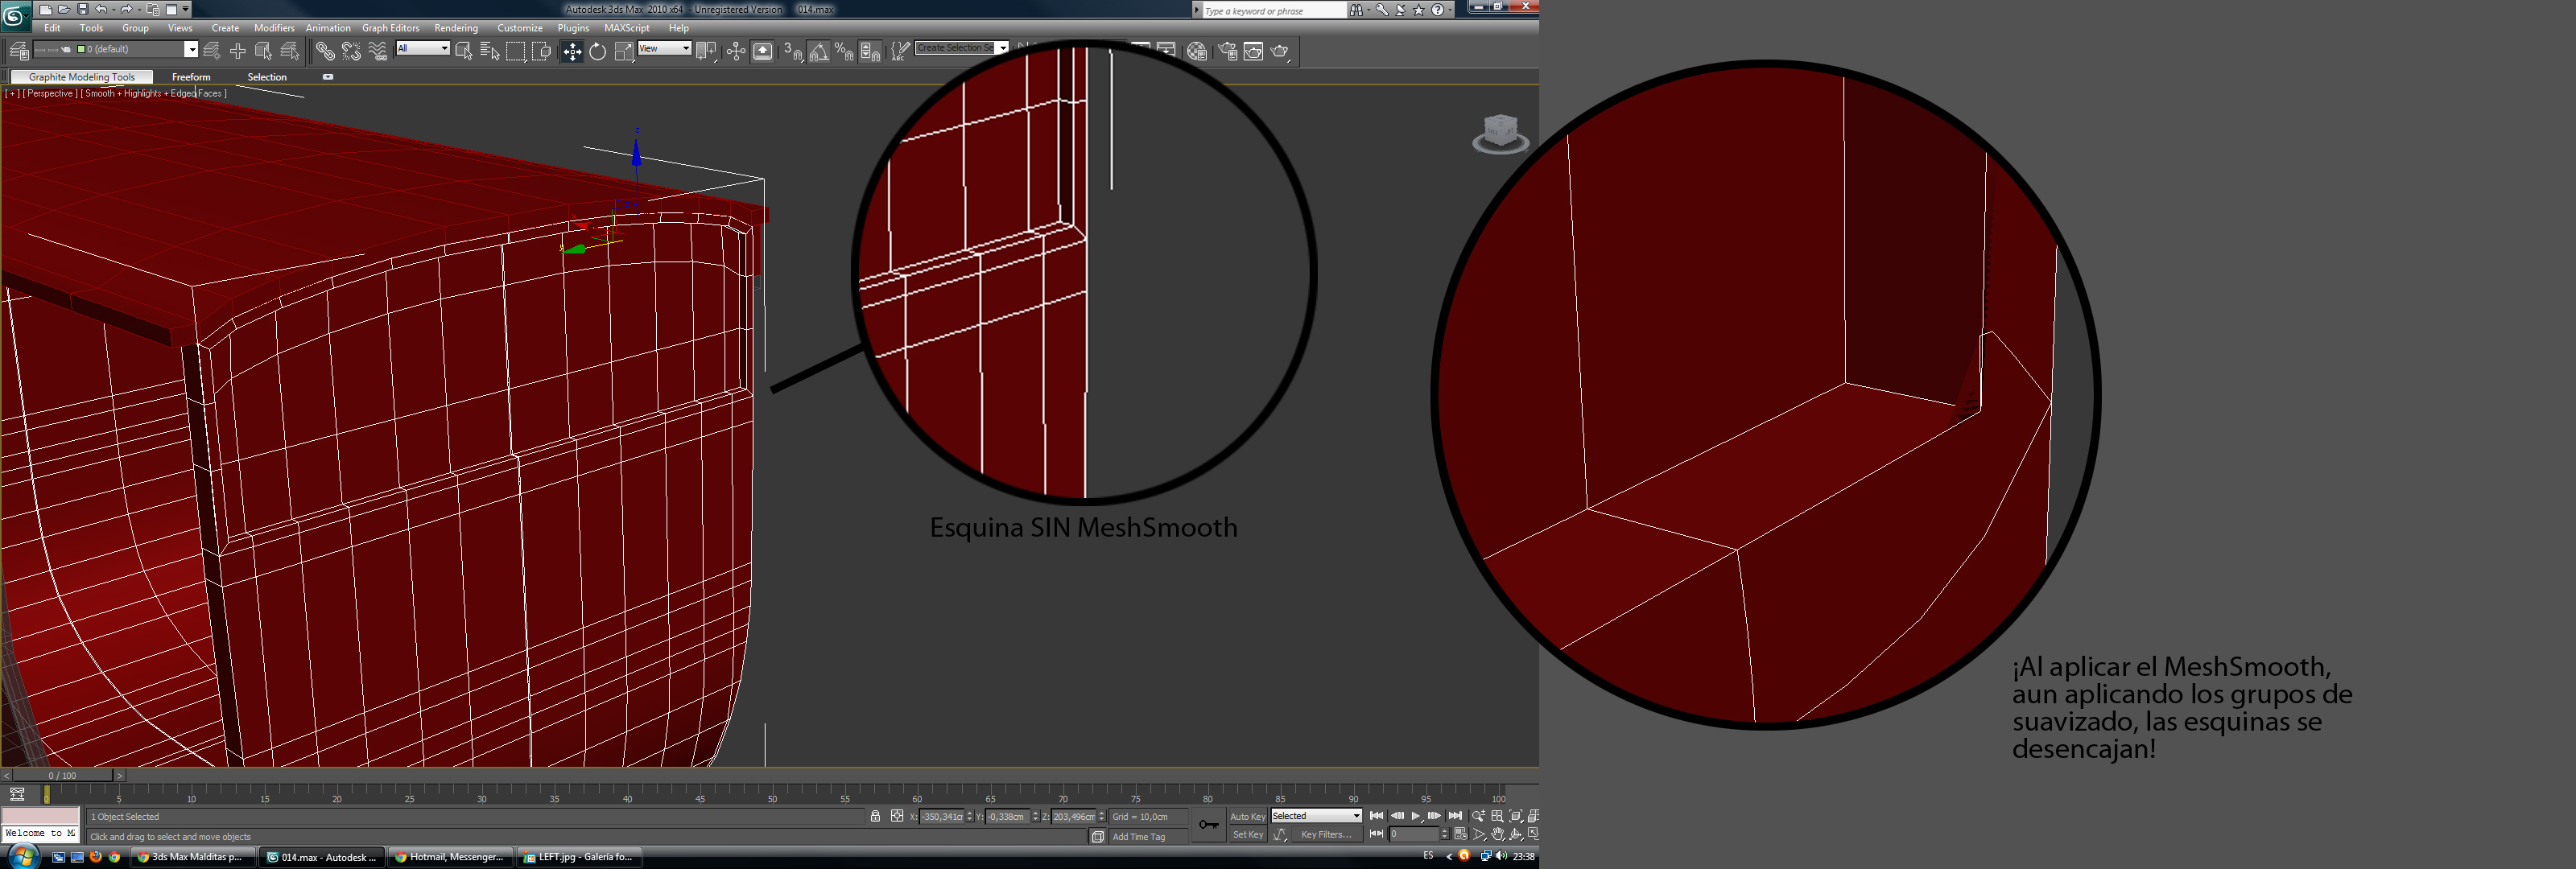The image size is (2576, 869).
Task: Toggle Auto Key animation mode
Action: (x=1247, y=816)
